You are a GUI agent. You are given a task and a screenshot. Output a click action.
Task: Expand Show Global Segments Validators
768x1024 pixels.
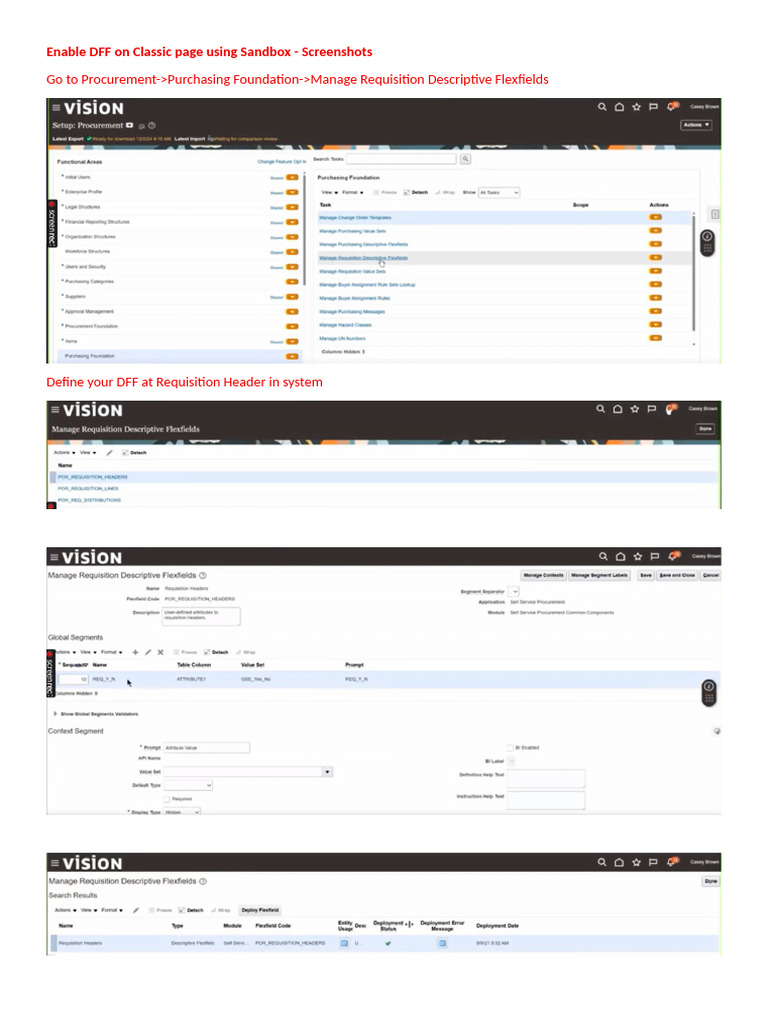point(55,714)
